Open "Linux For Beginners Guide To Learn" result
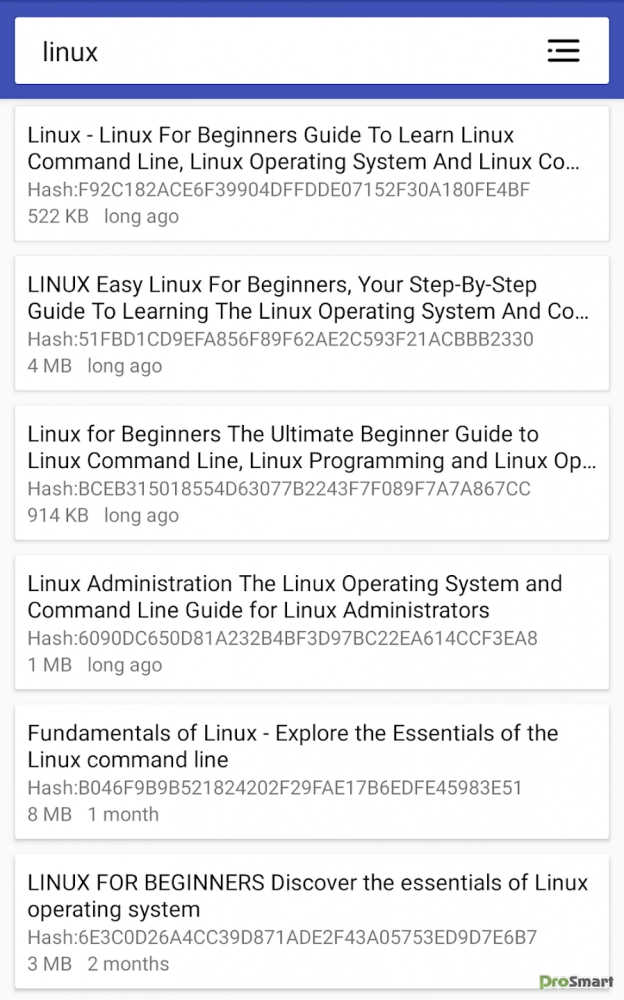 coord(304,148)
